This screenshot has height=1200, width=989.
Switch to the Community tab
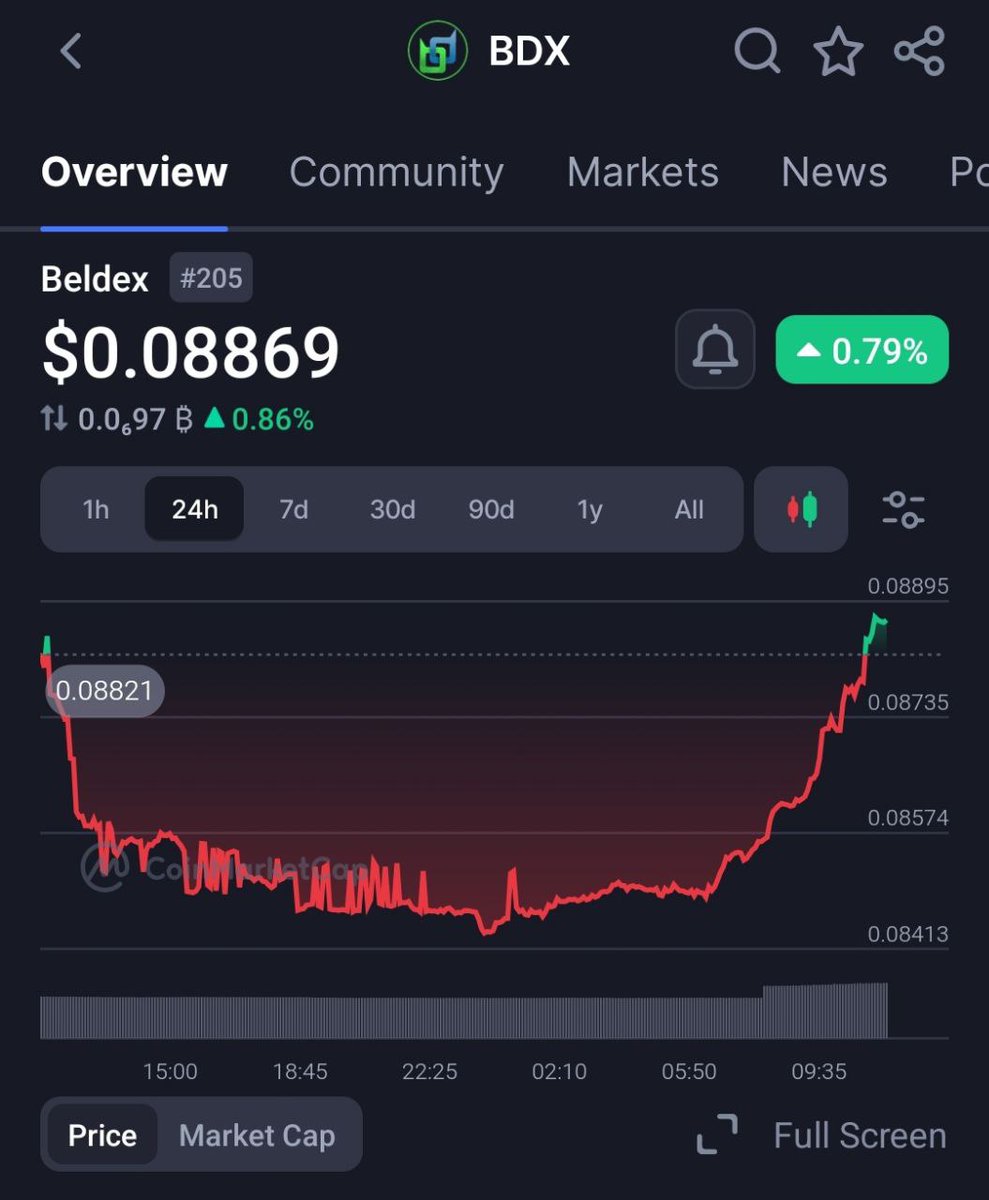coord(396,172)
